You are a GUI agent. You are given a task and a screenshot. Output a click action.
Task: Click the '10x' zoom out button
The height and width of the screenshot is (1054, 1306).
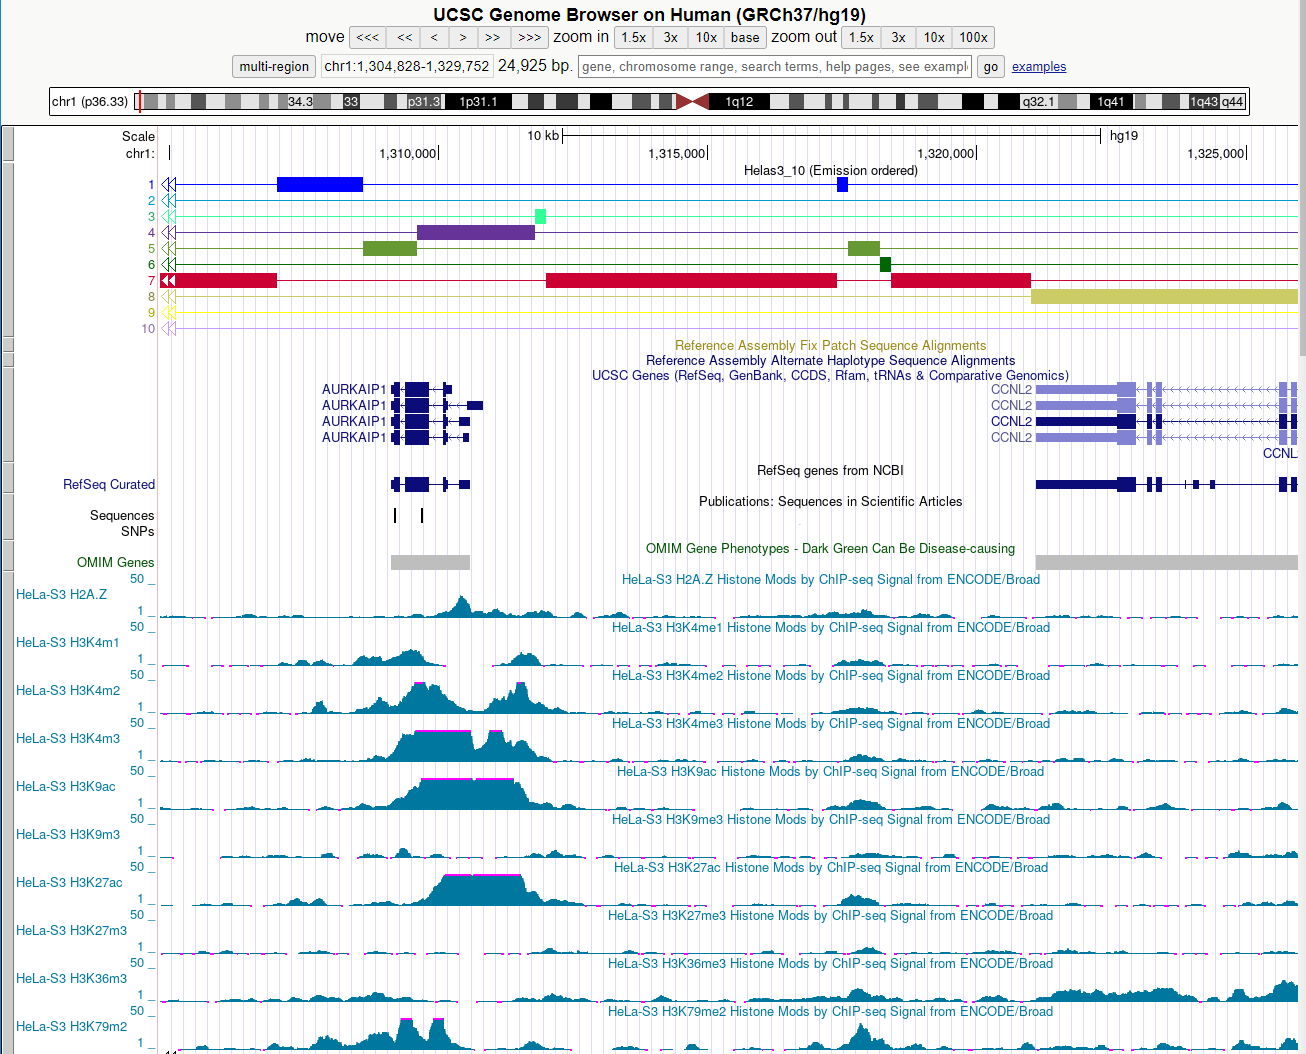[x=933, y=37]
